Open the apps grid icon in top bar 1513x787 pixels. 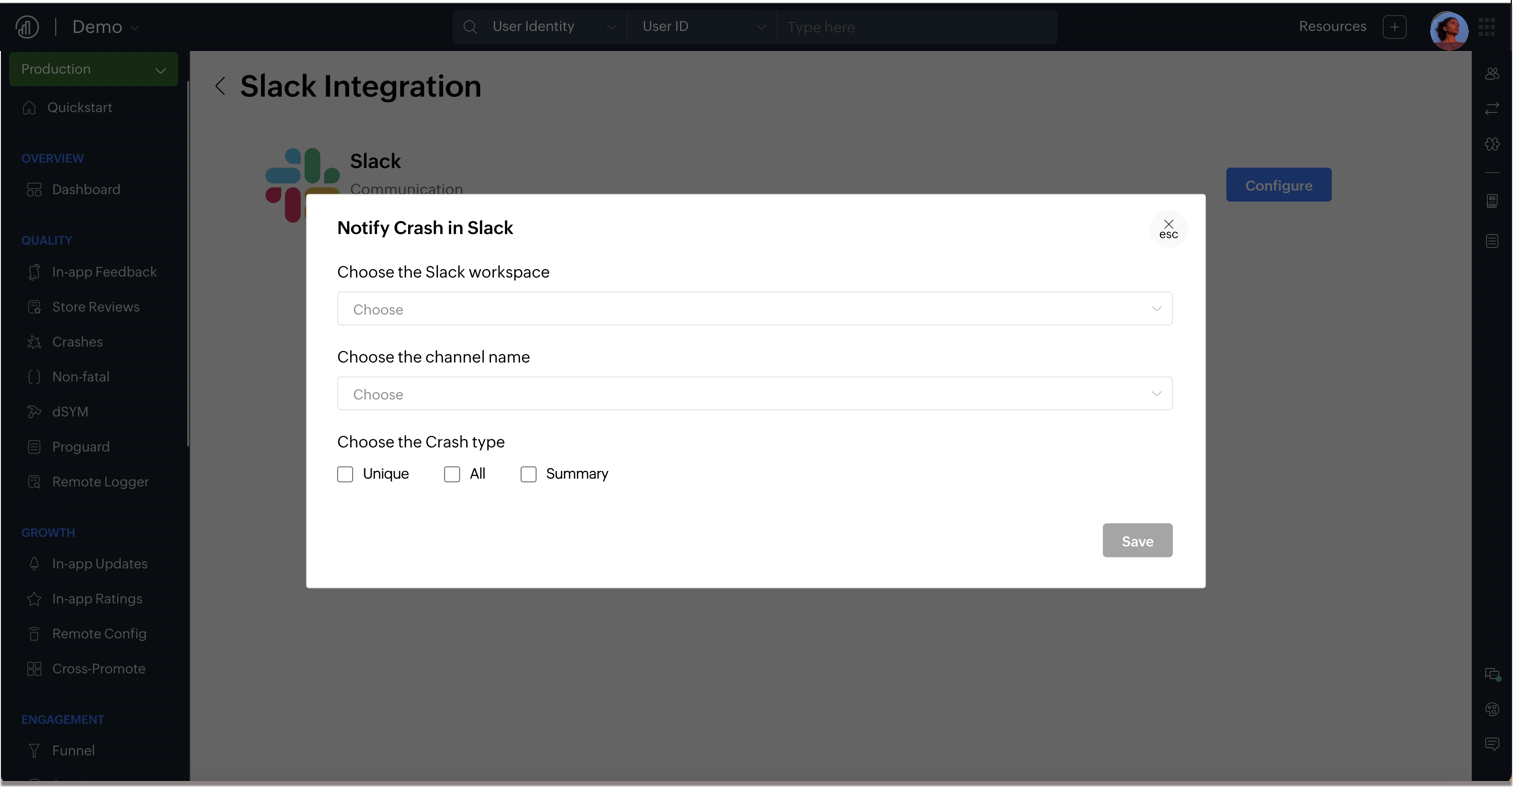[x=1486, y=26]
